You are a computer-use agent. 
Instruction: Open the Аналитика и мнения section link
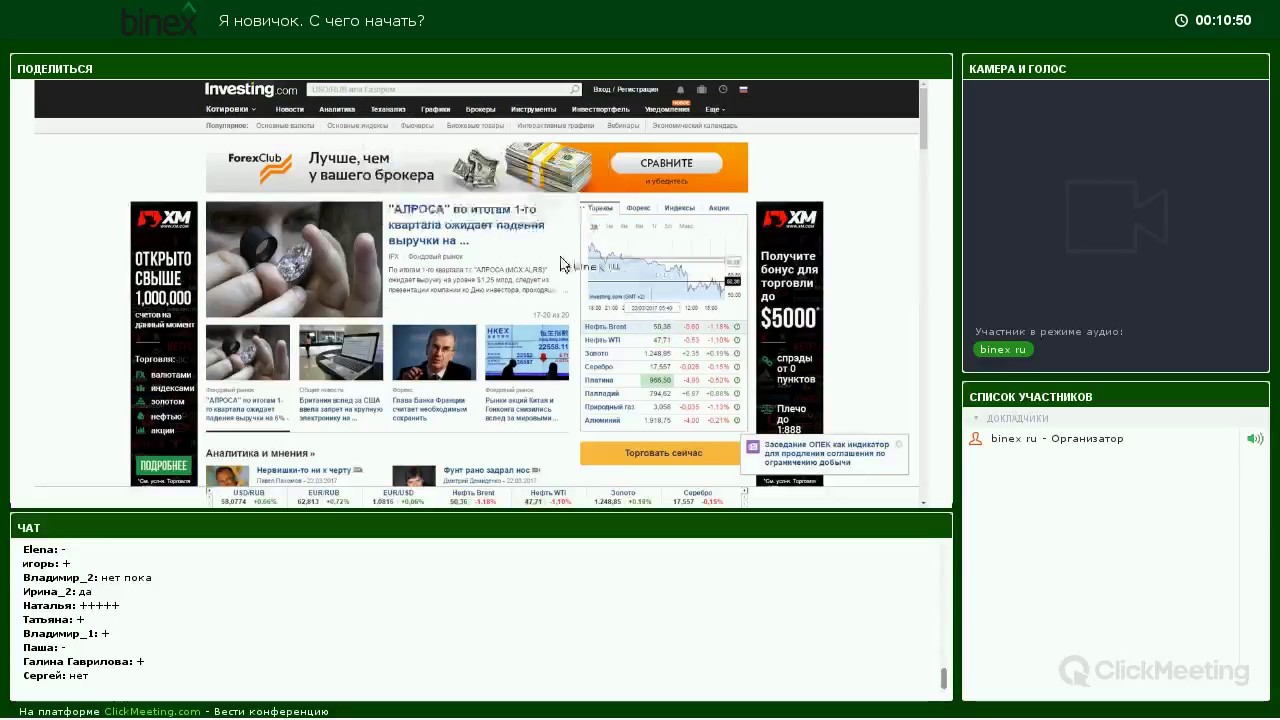[260, 453]
